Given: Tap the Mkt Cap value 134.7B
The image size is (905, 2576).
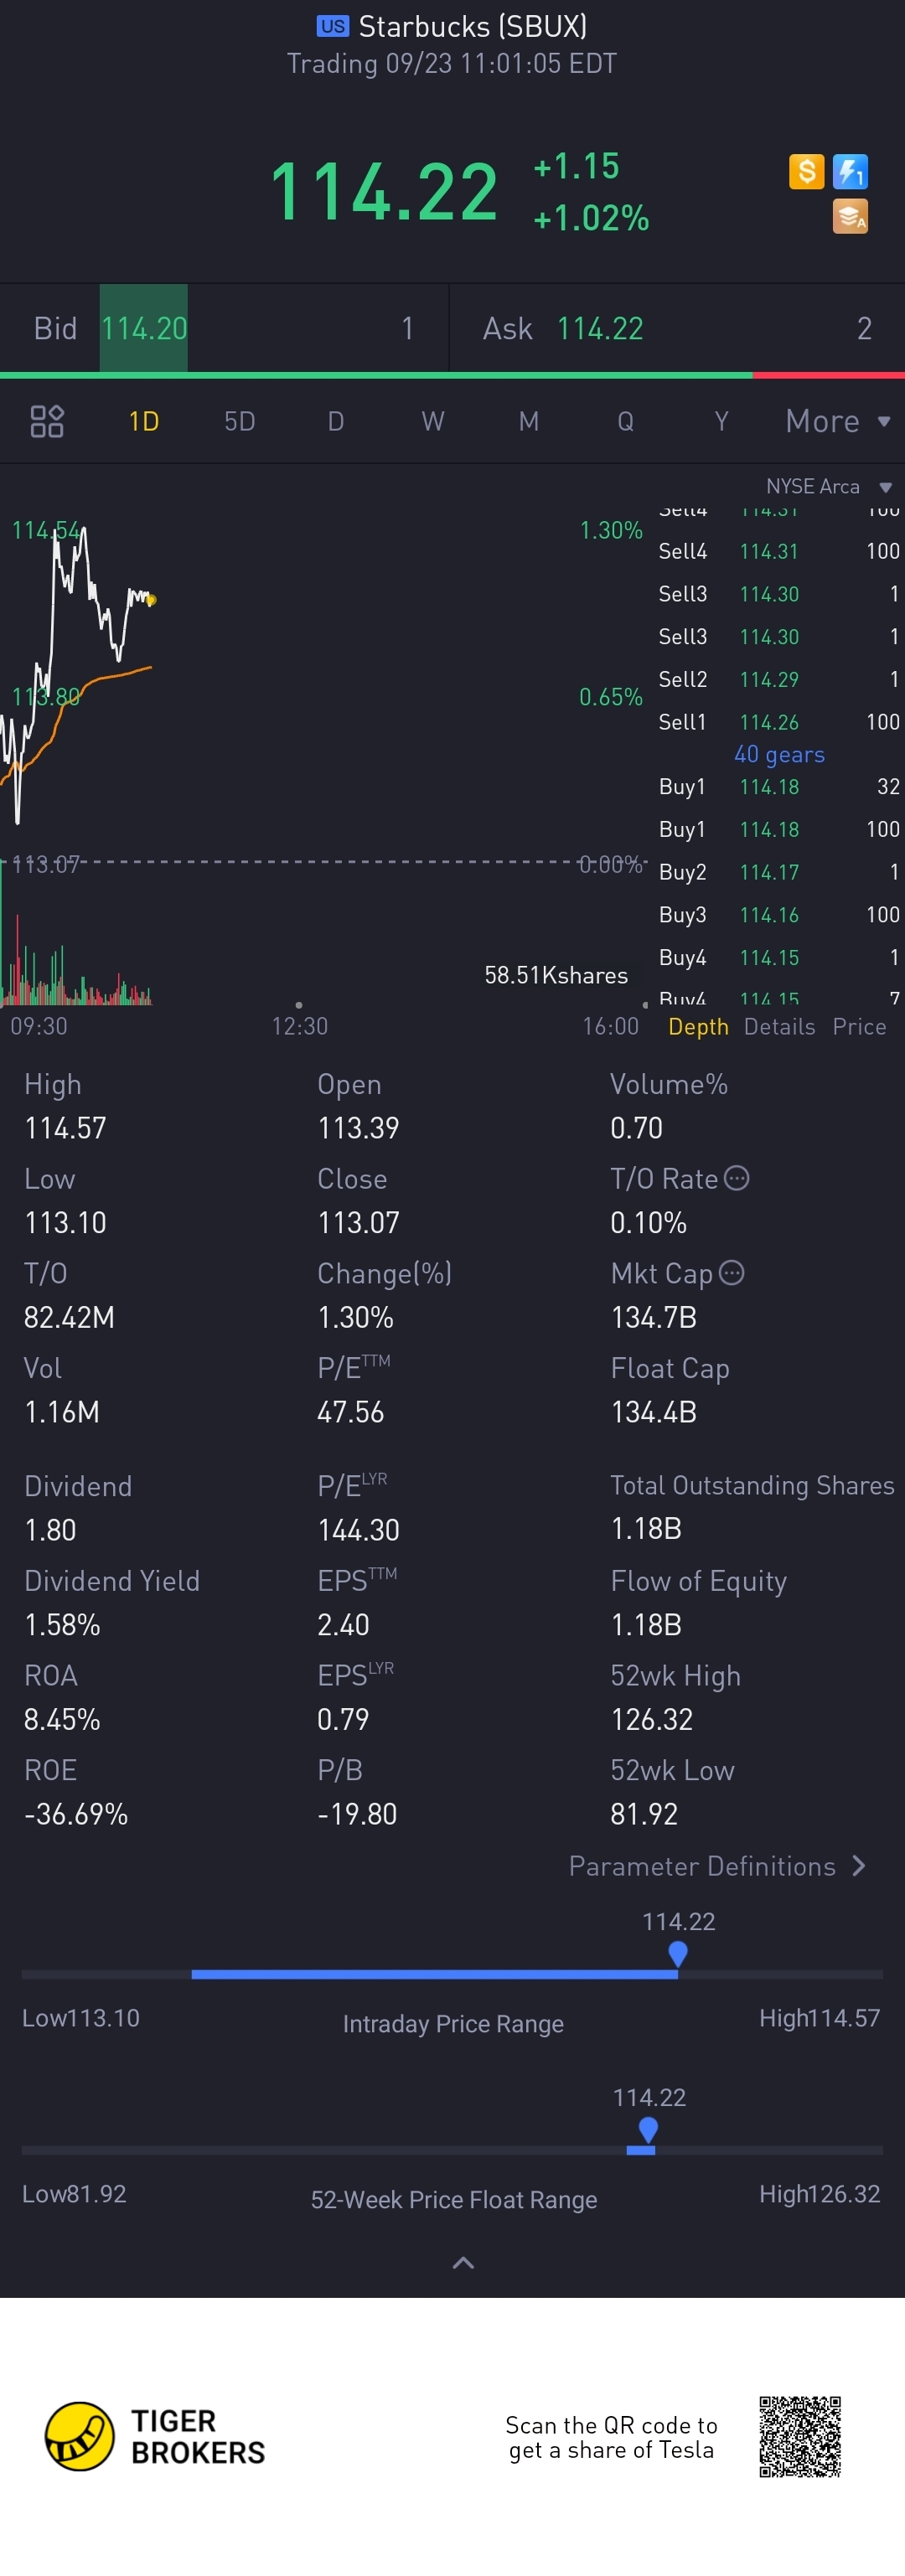Looking at the screenshot, I should [653, 1317].
